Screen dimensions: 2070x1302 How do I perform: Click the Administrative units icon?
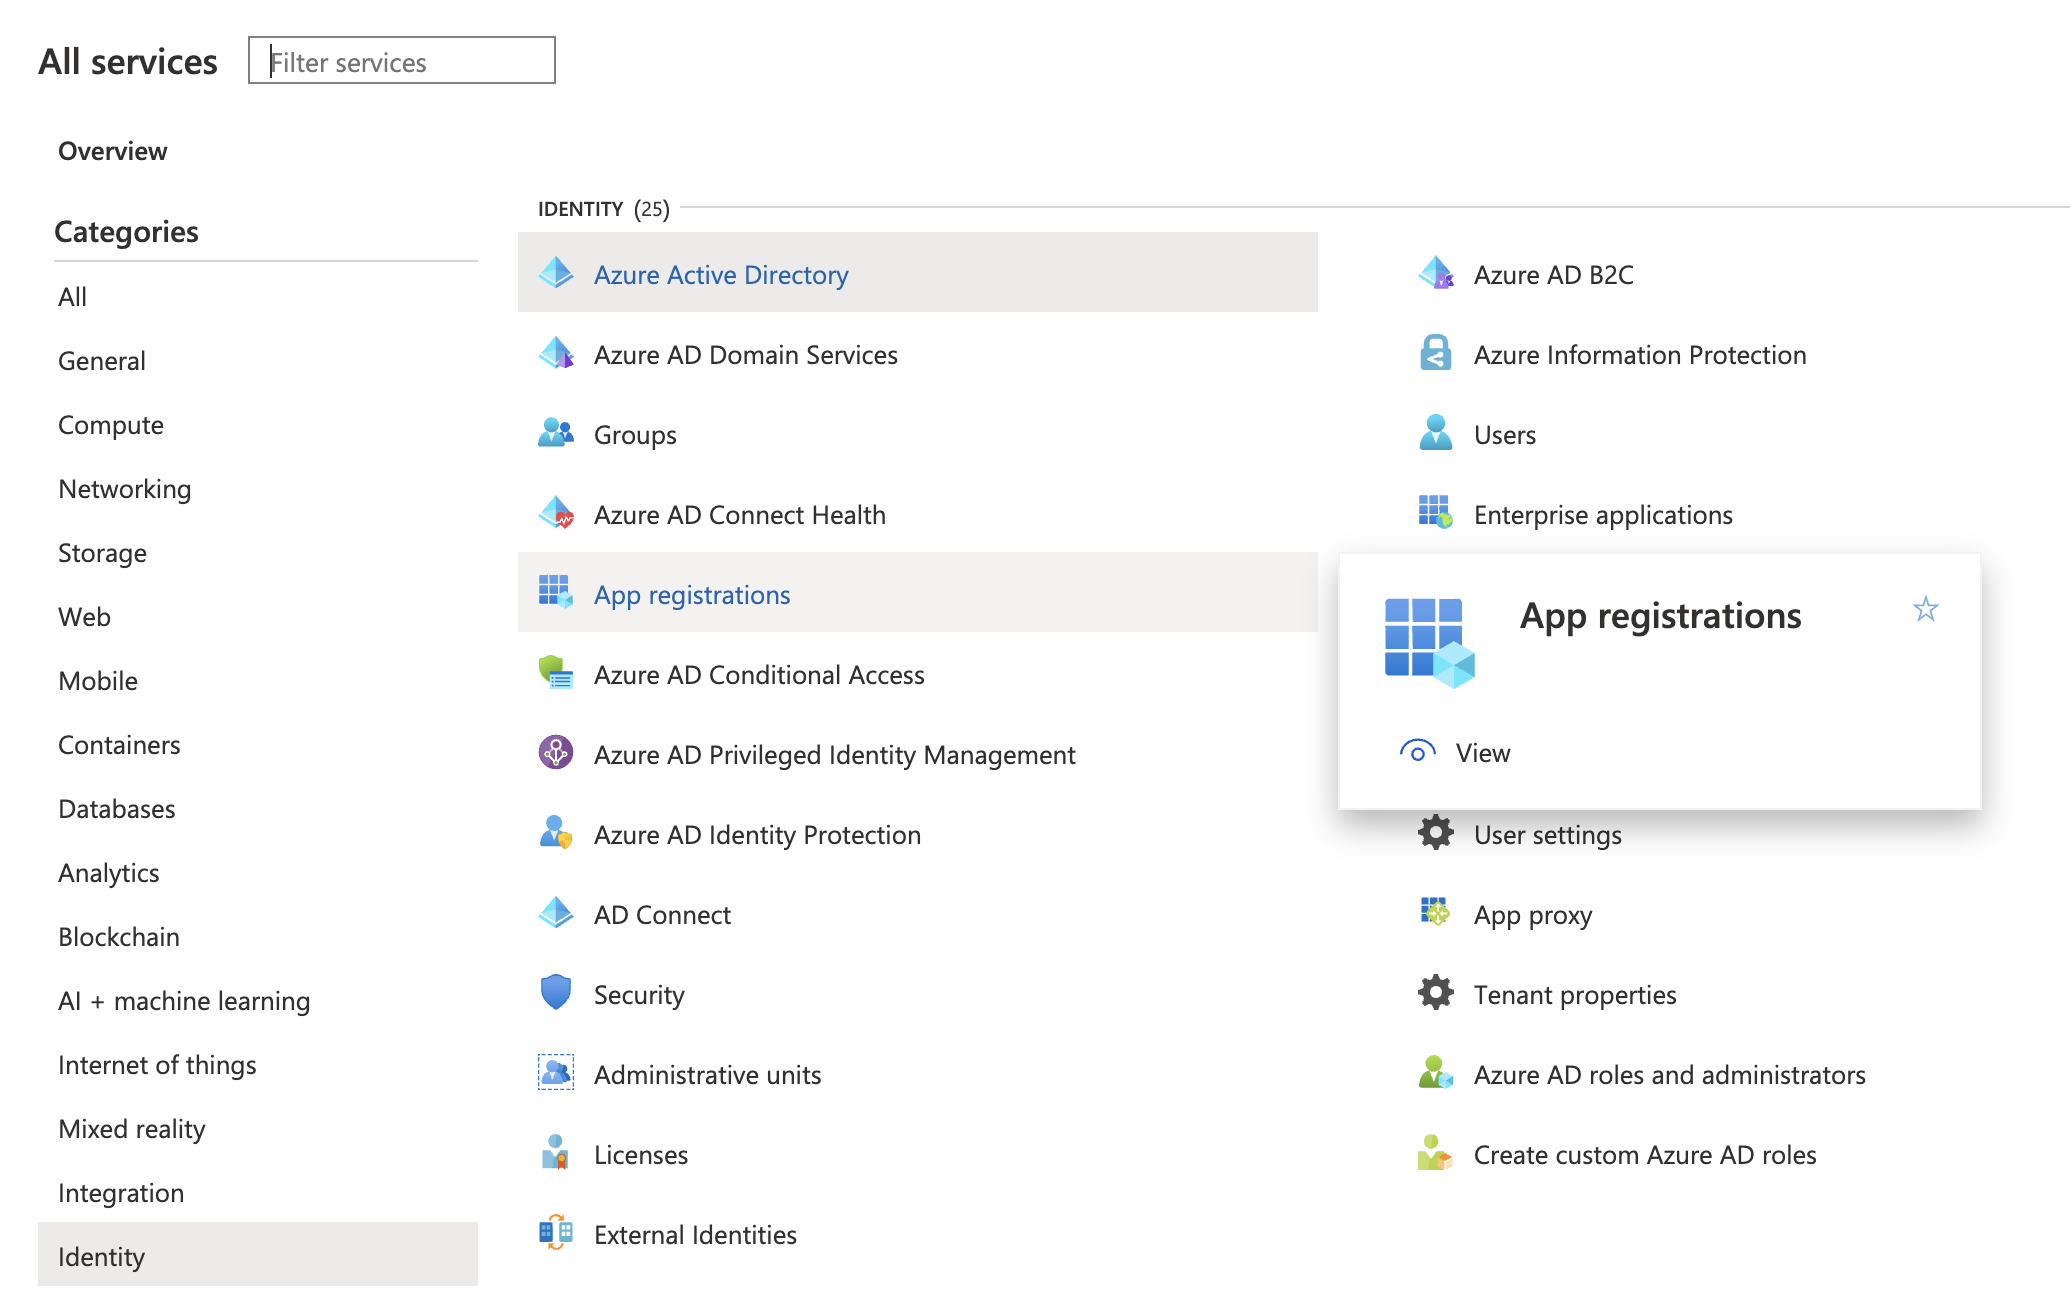click(x=556, y=1073)
